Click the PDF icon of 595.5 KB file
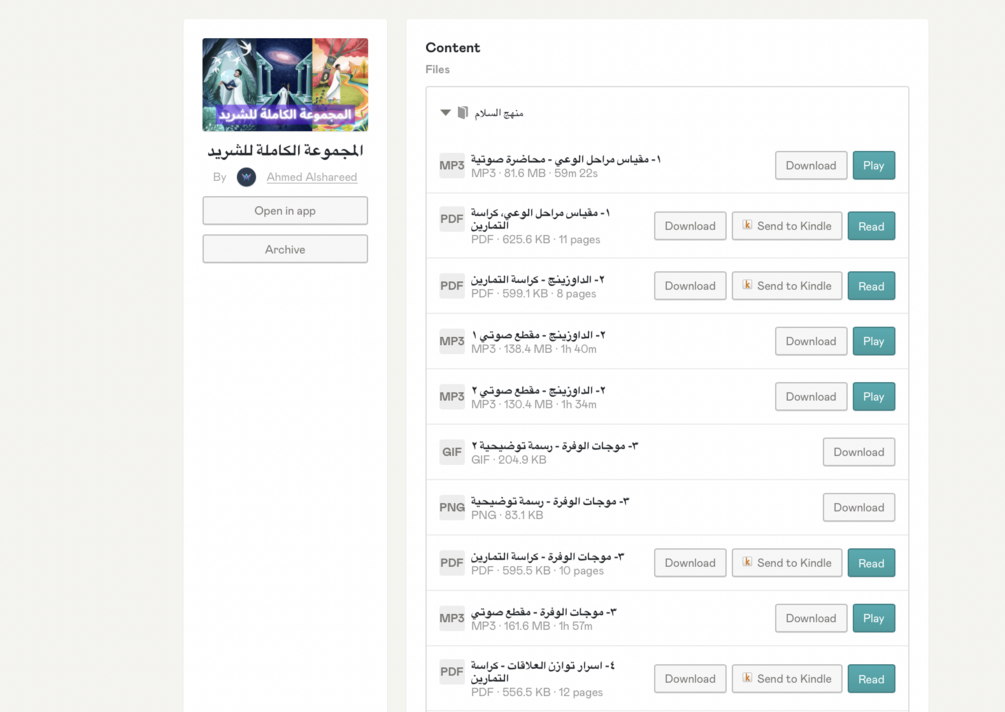 pyautogui.click(x=452, y=563)
